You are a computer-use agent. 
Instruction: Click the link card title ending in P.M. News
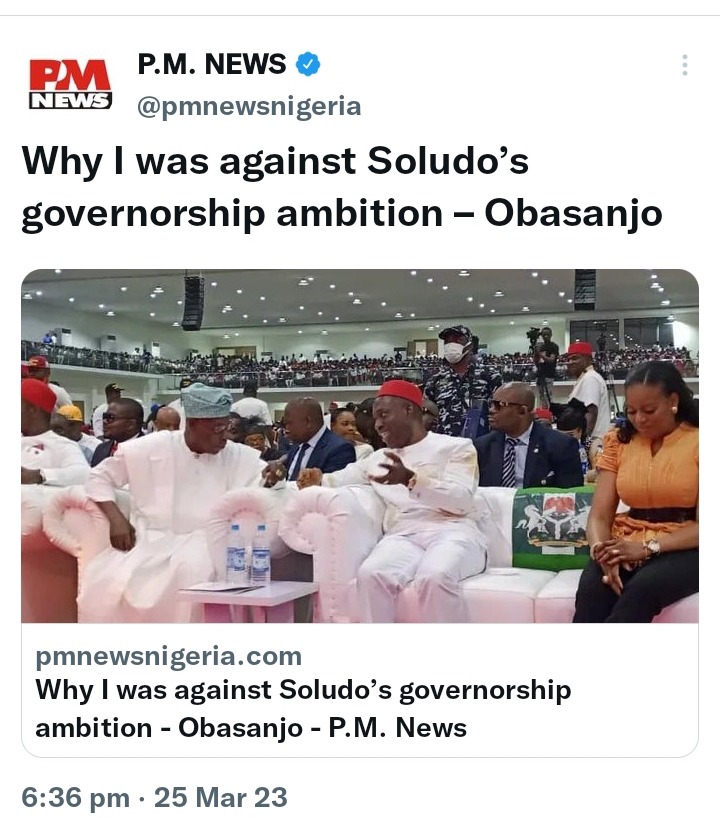(x=304, y=708)
